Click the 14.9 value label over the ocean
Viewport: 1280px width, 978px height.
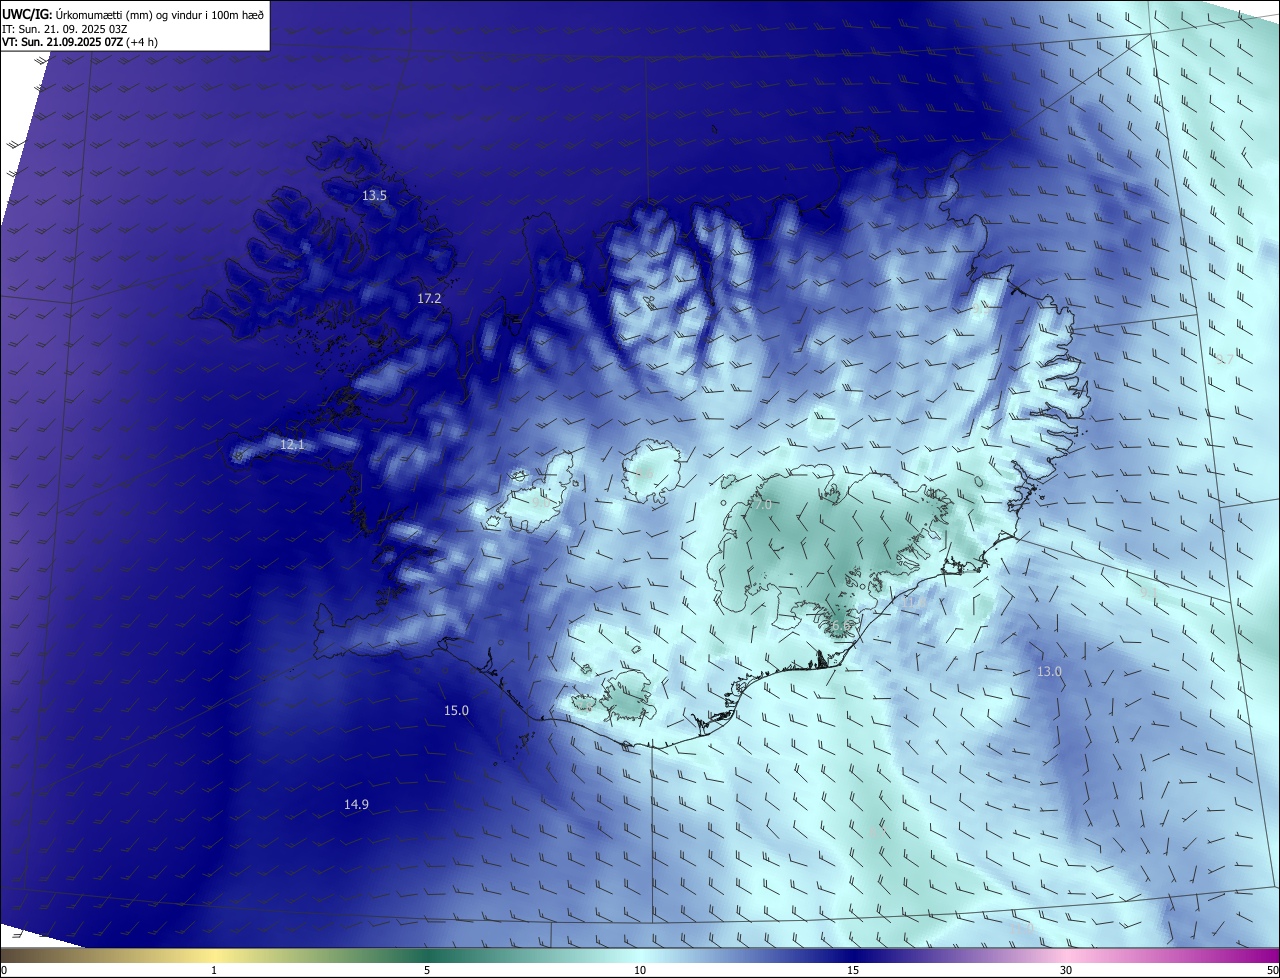point(356,804)
